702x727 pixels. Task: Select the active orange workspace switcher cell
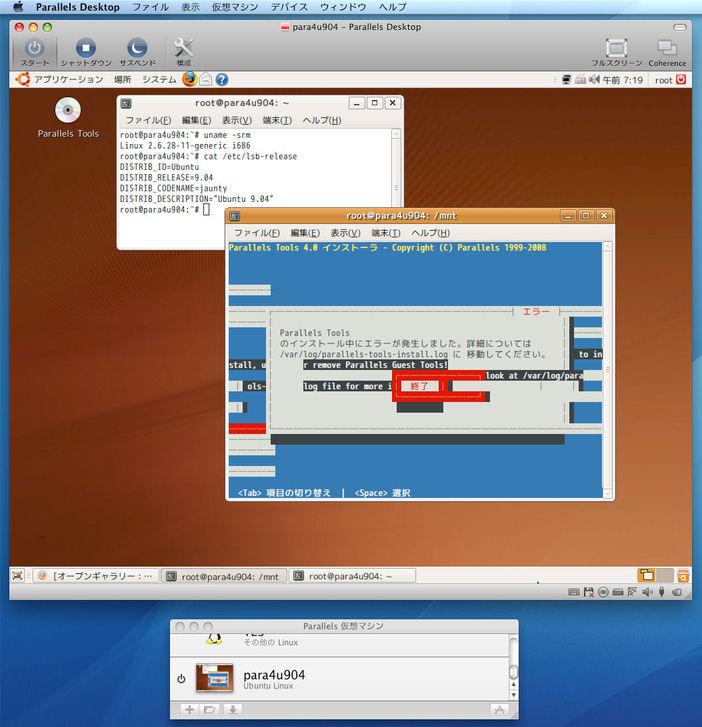pos(647,575)
